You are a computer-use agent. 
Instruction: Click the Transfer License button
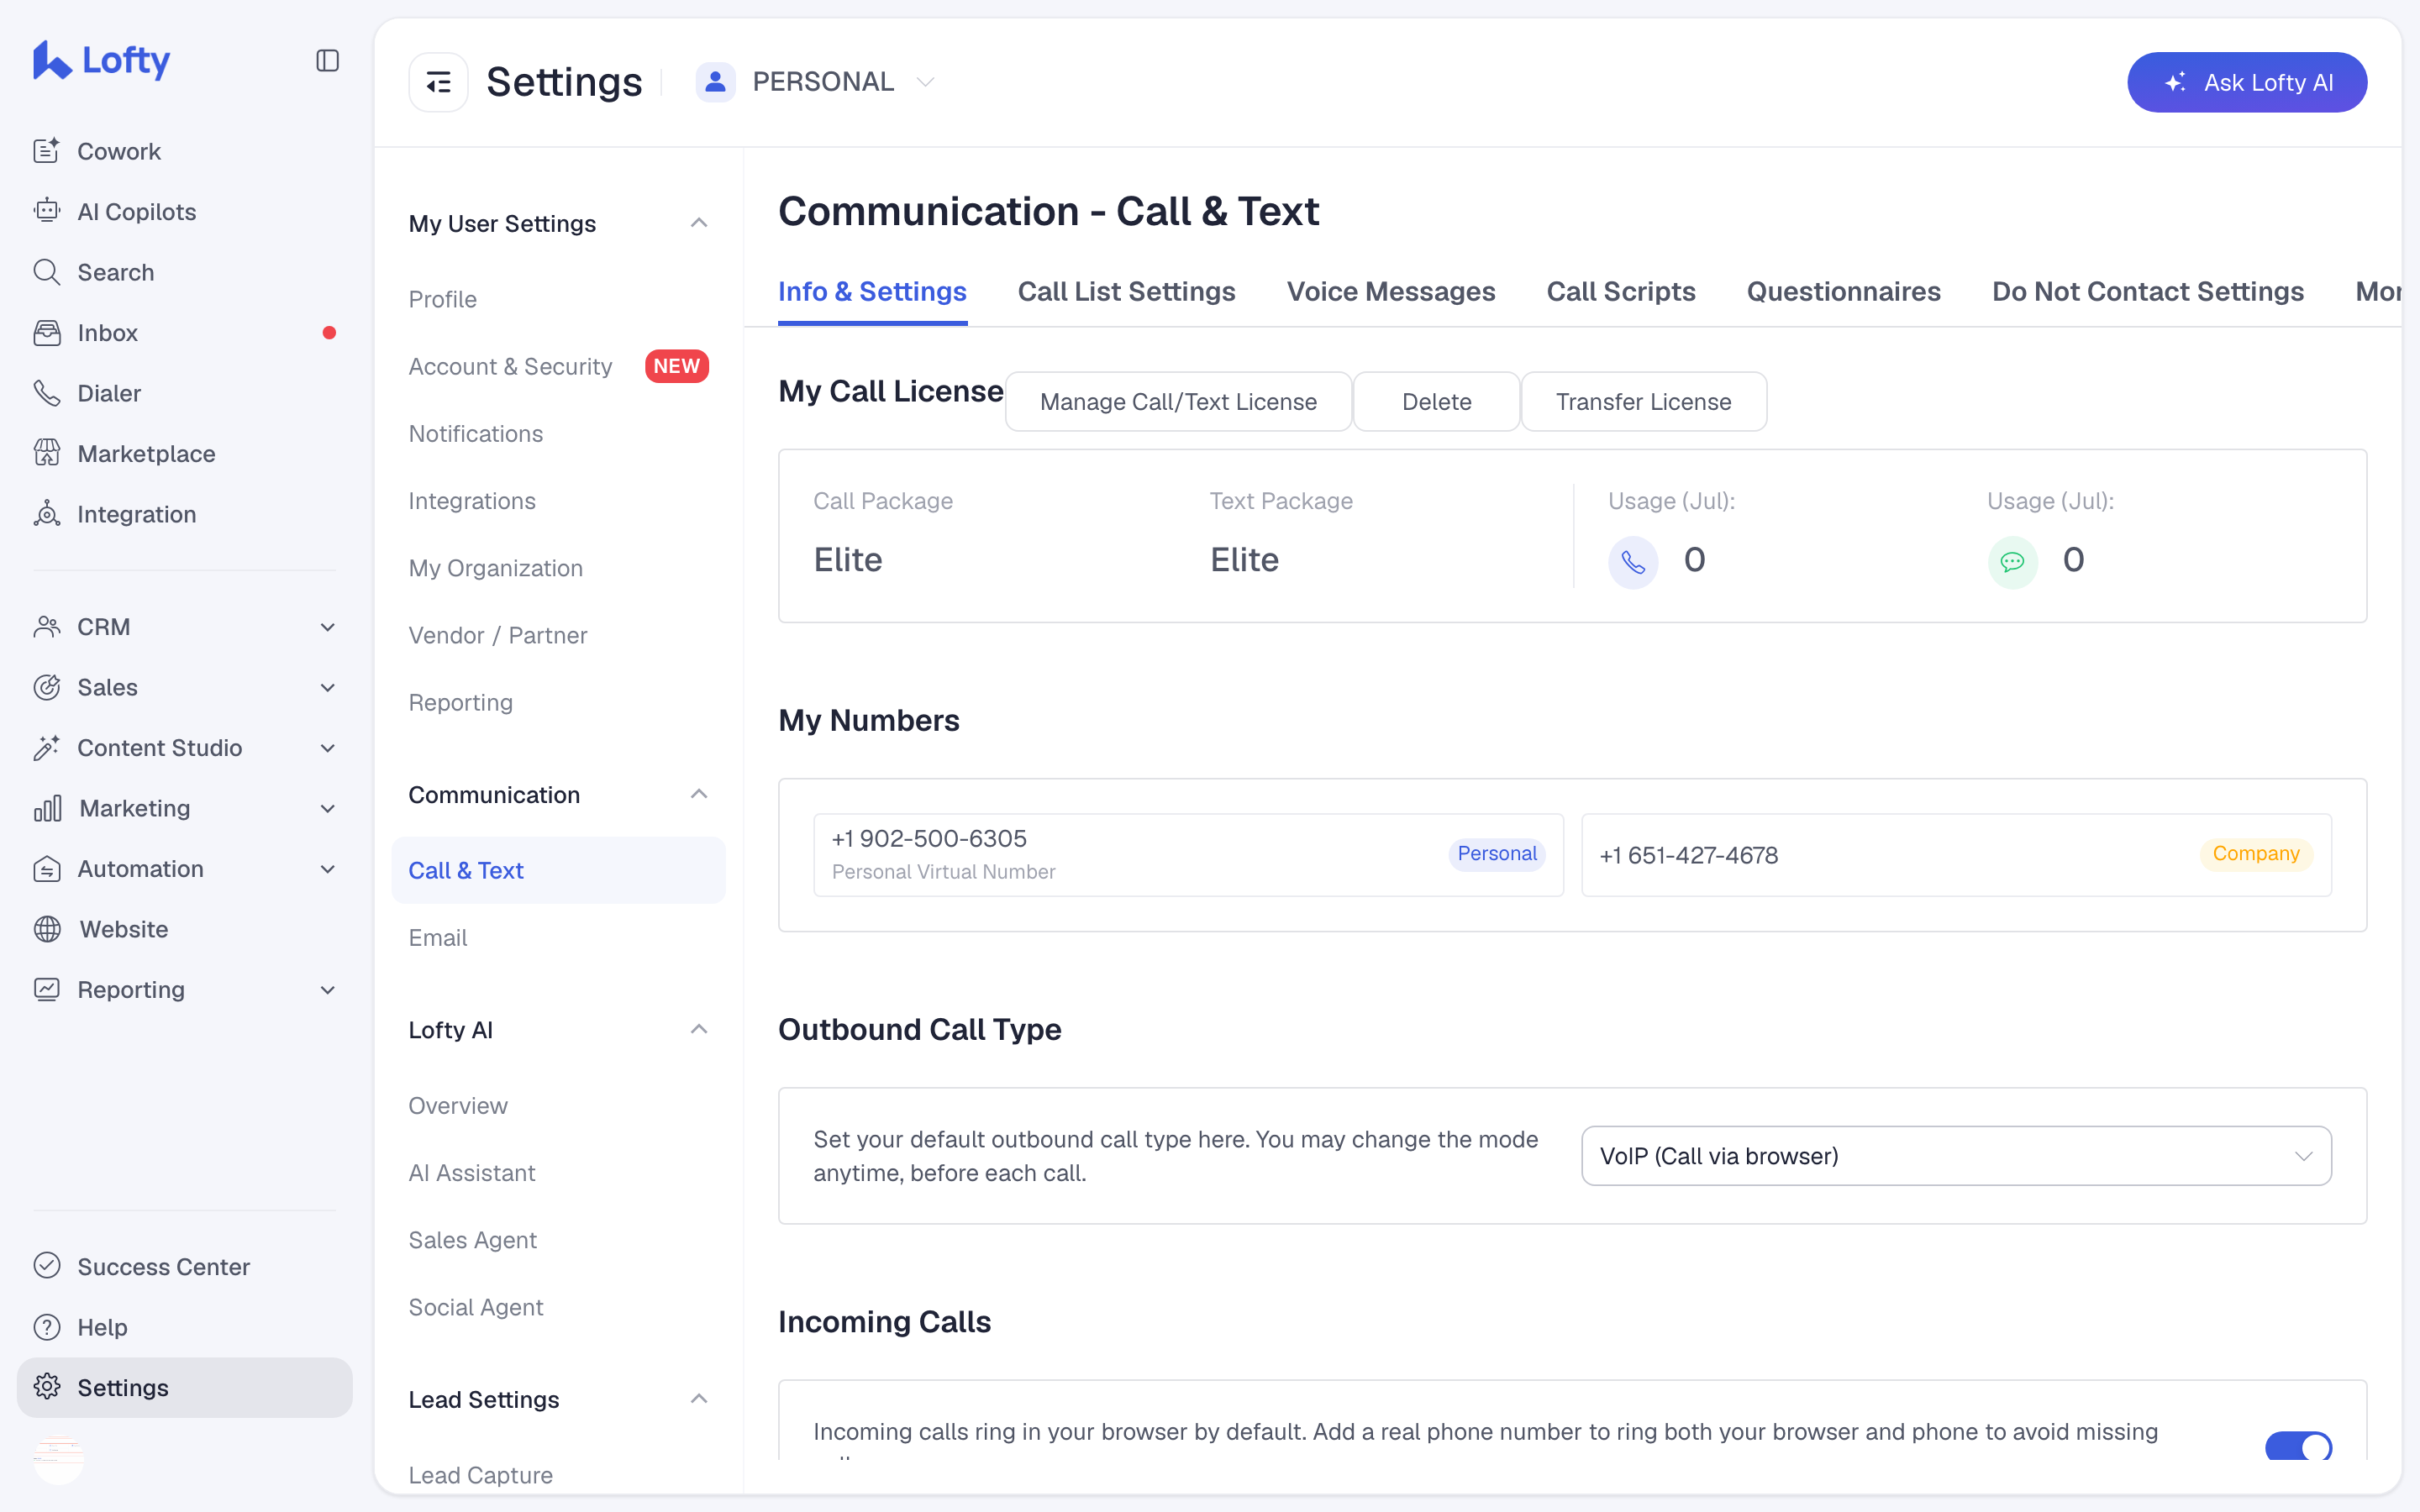pyautogui.click(x=1643, y=401)
